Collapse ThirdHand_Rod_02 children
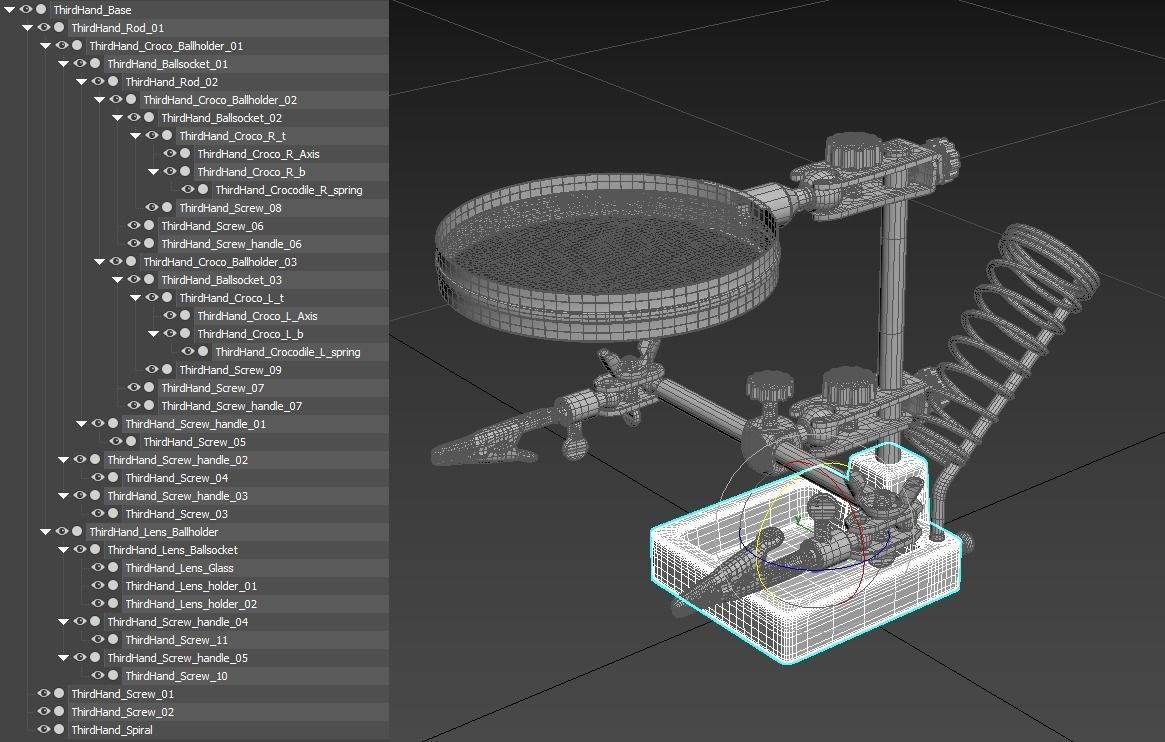Viewport: 1165px width, 742px height. tap(82, 82)
